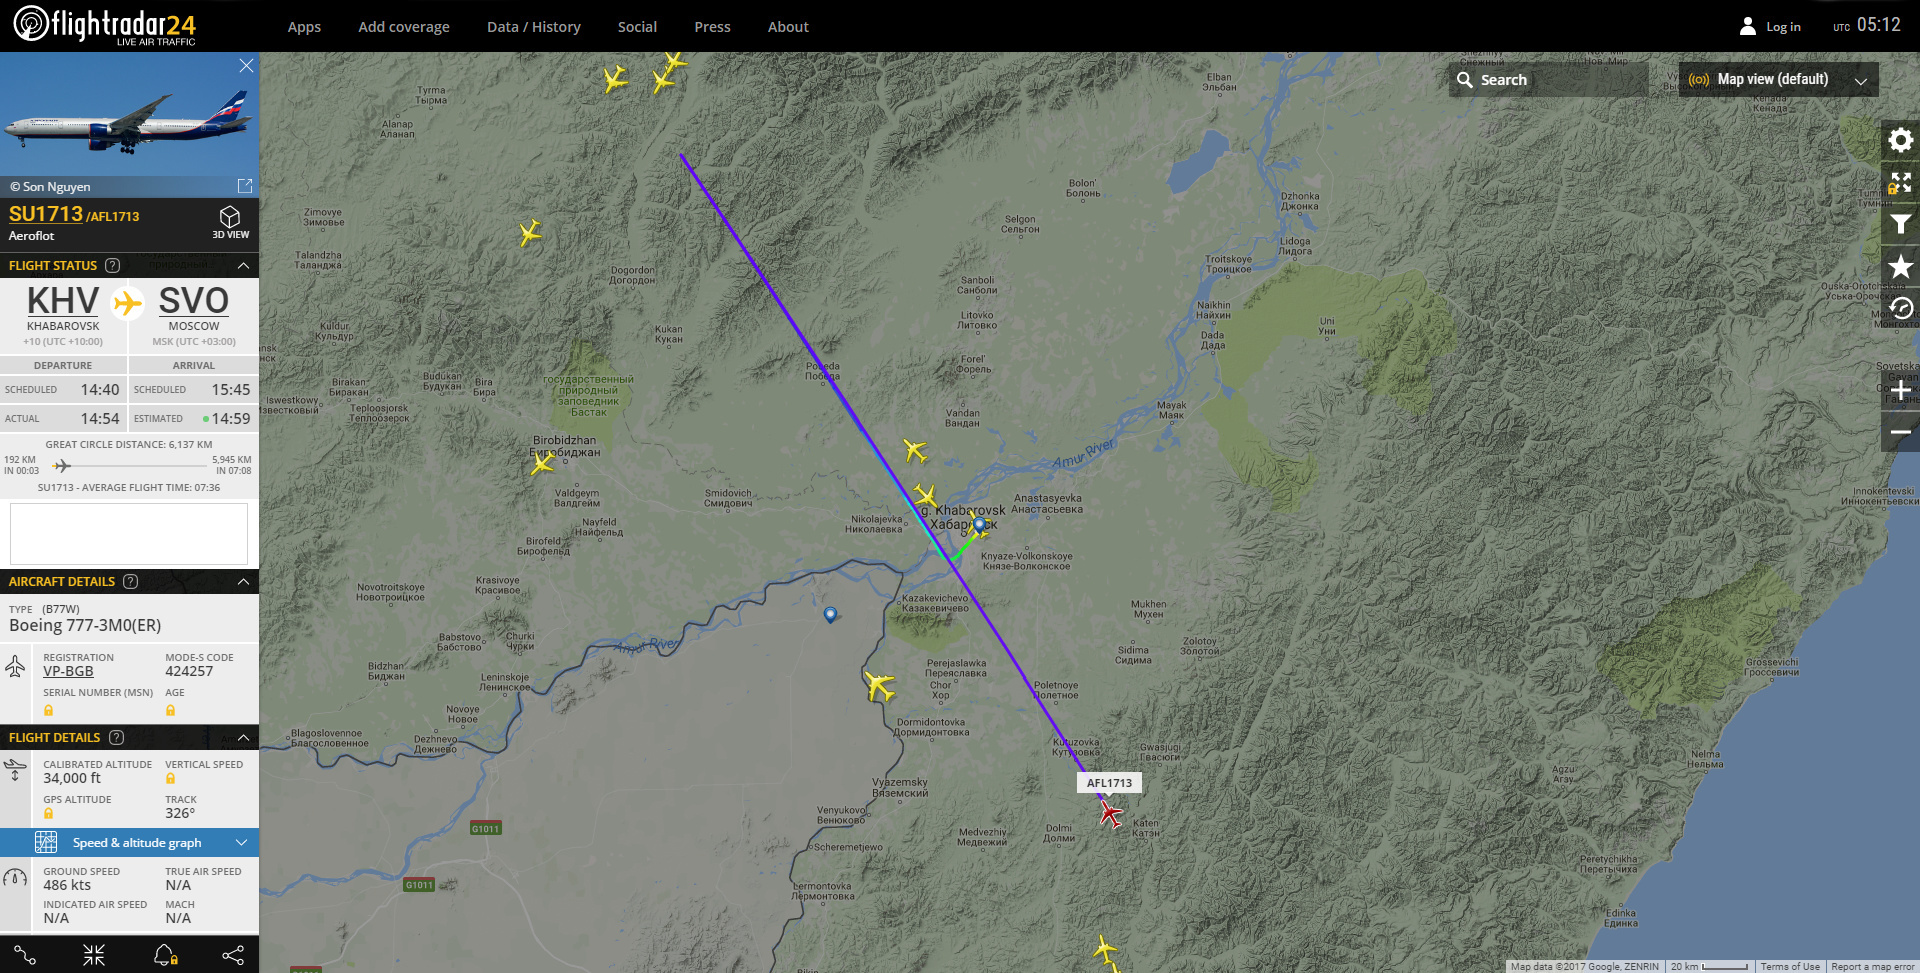Image resolution: width=1920 pixels, height=973 pixels.
Task: Click the flight route icon
Action: (x=26, y=955)
